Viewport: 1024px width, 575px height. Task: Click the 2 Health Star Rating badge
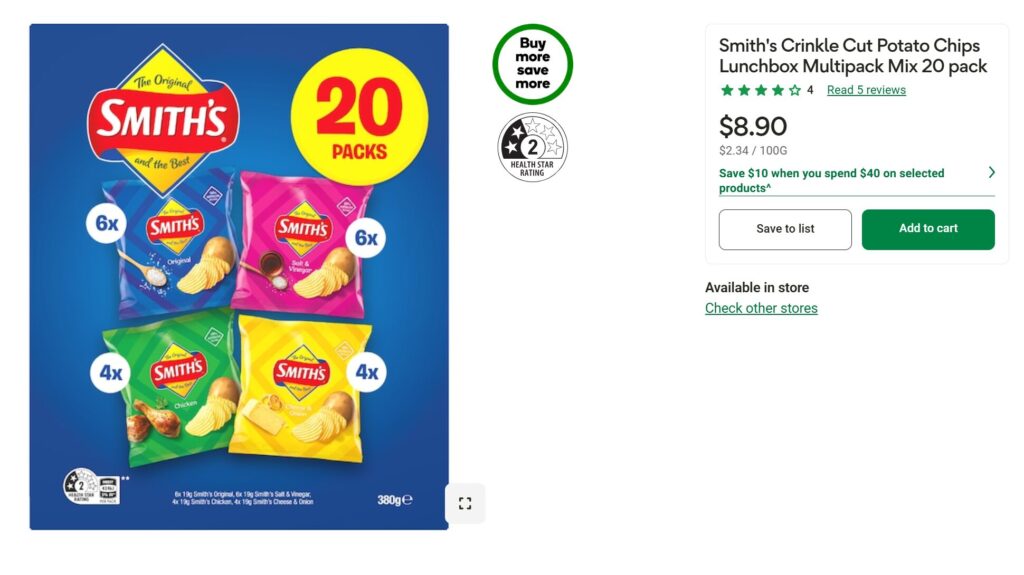click(532, 147)
